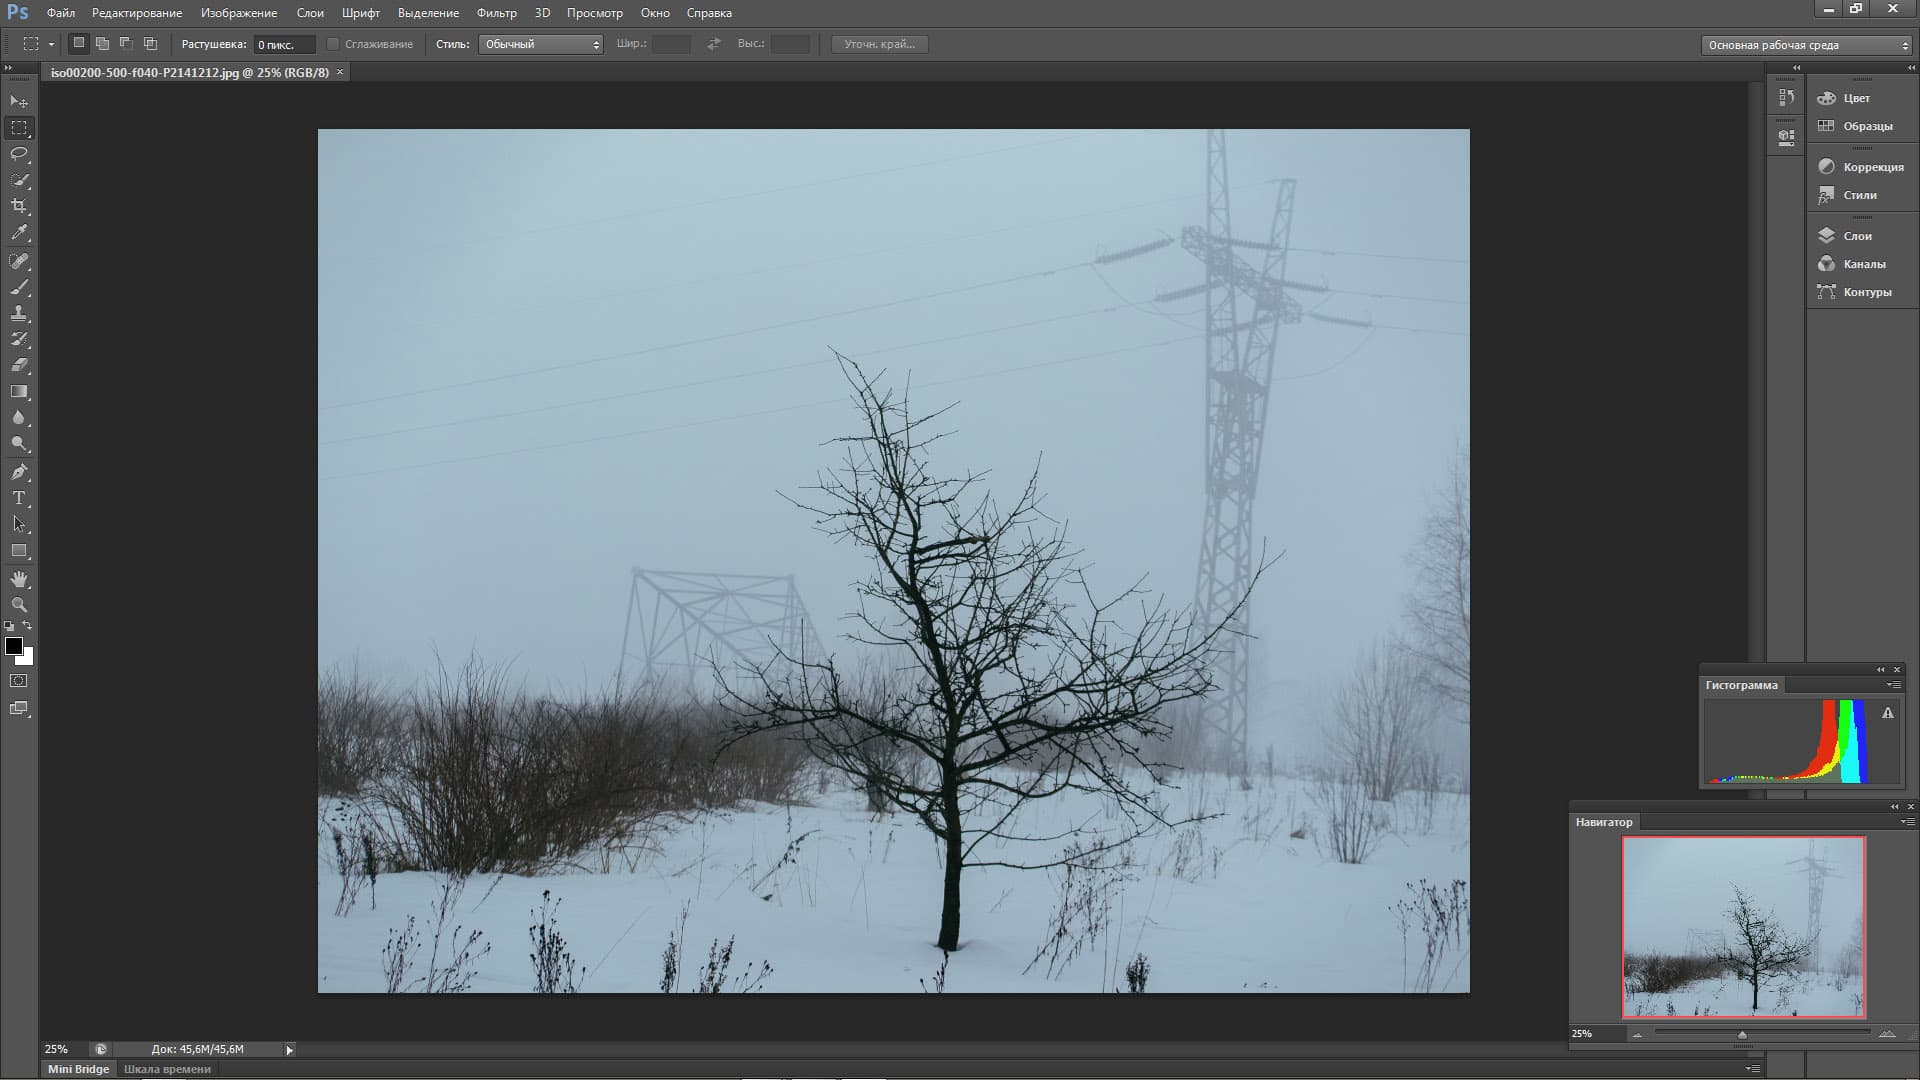The width and height of the screenshot is (1920, 1080).
Task: Click the Уточн. край button
Action: 879,44
